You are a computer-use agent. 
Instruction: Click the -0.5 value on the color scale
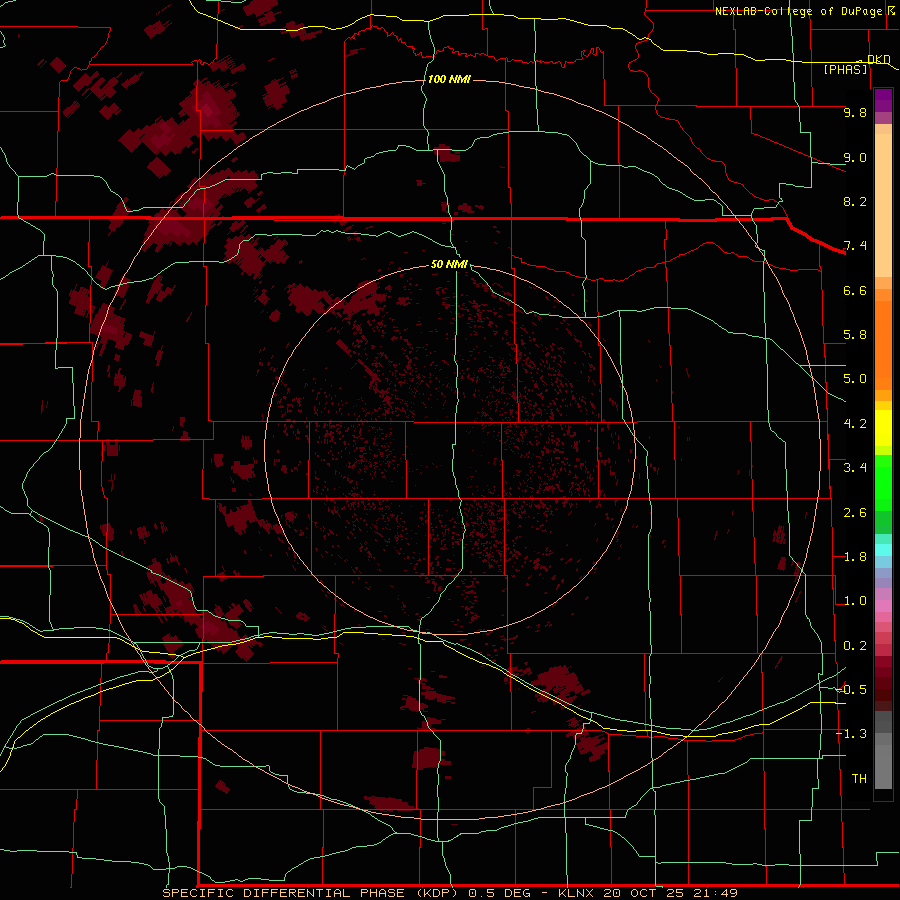pos(851,690)
